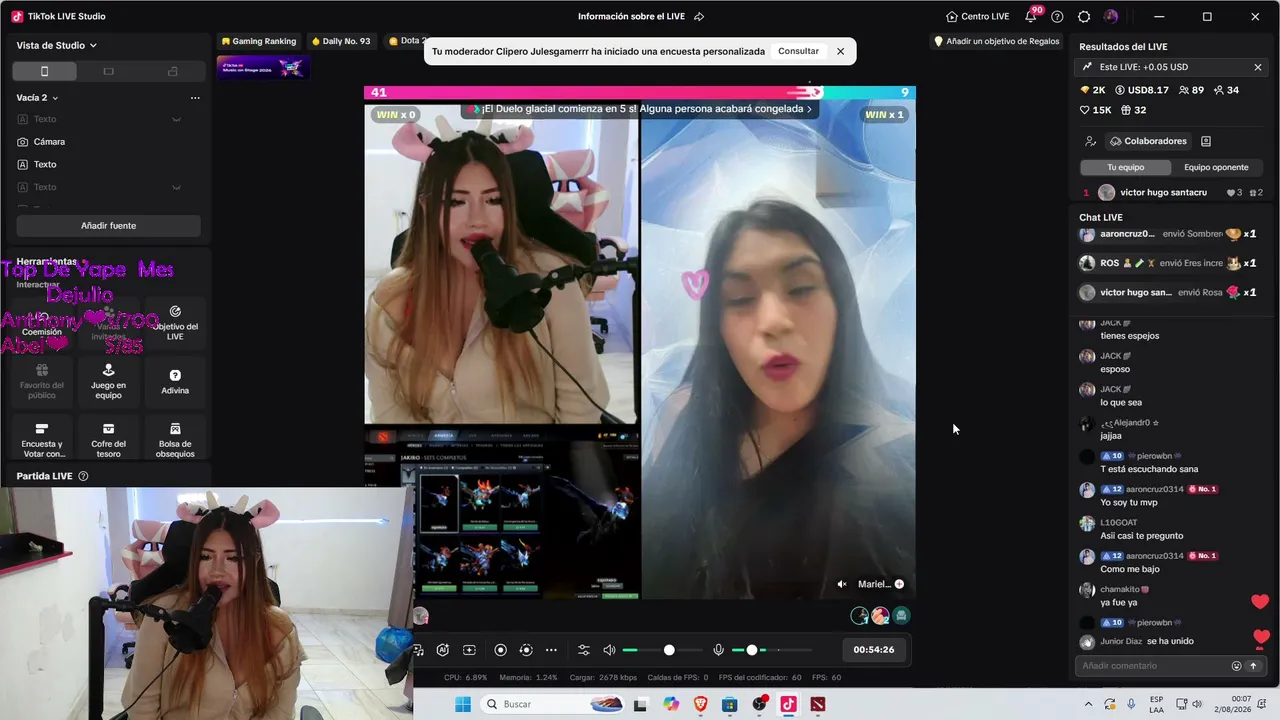Viewport: 1280px width, 720px height.
Task: Mute the microphone icon
Action: (718, 650)
